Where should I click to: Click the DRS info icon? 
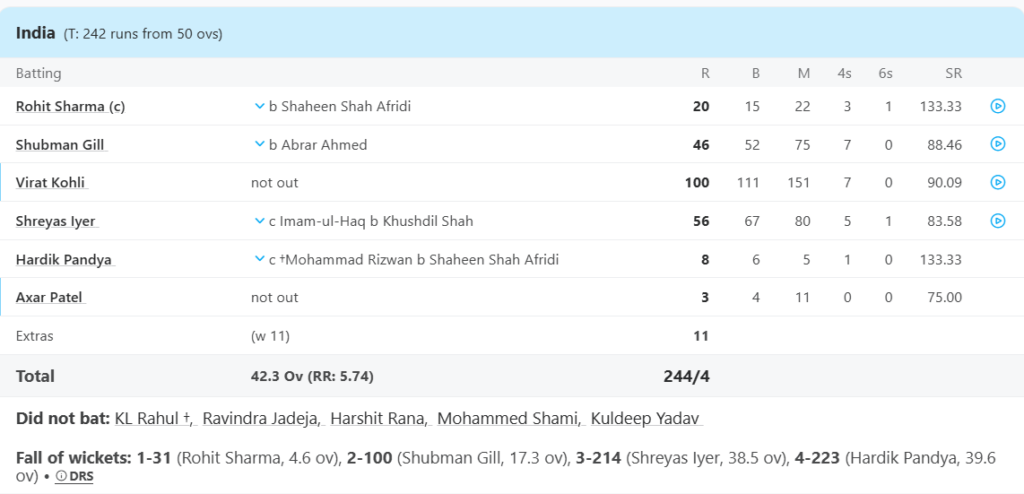(x=61, y=477)
